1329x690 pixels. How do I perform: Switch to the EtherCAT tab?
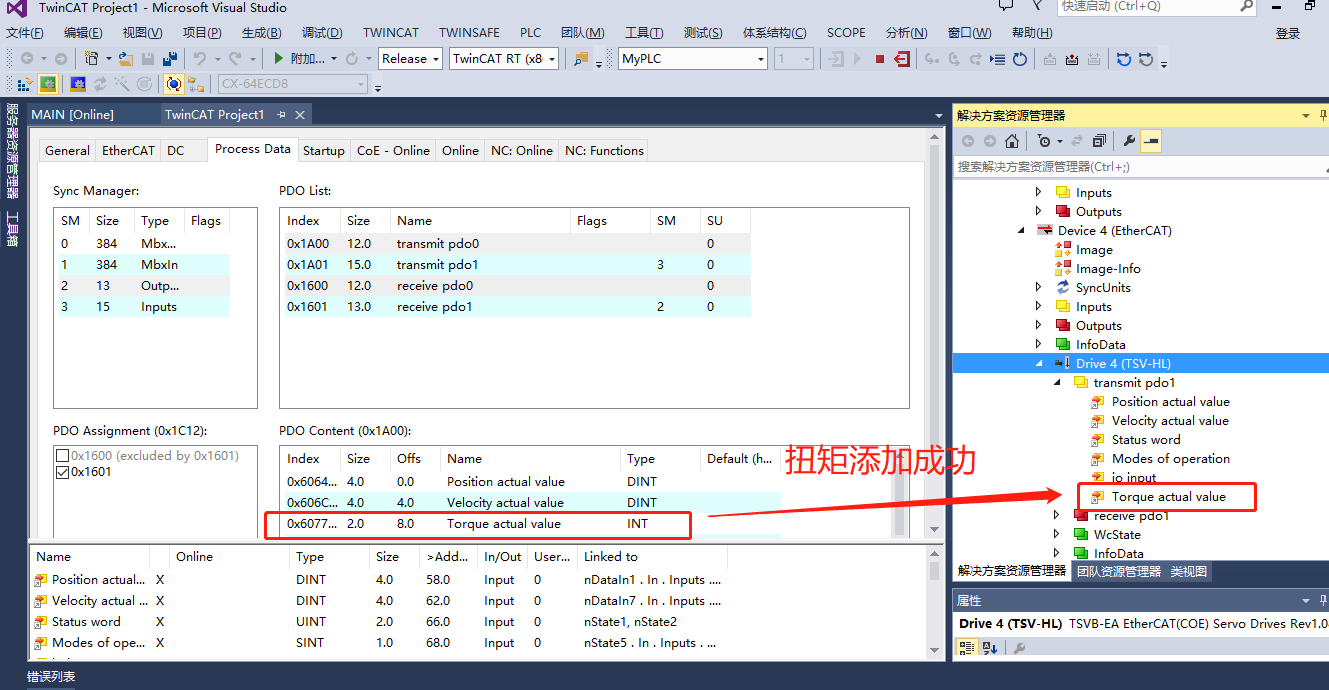click(x=128, y=151)
